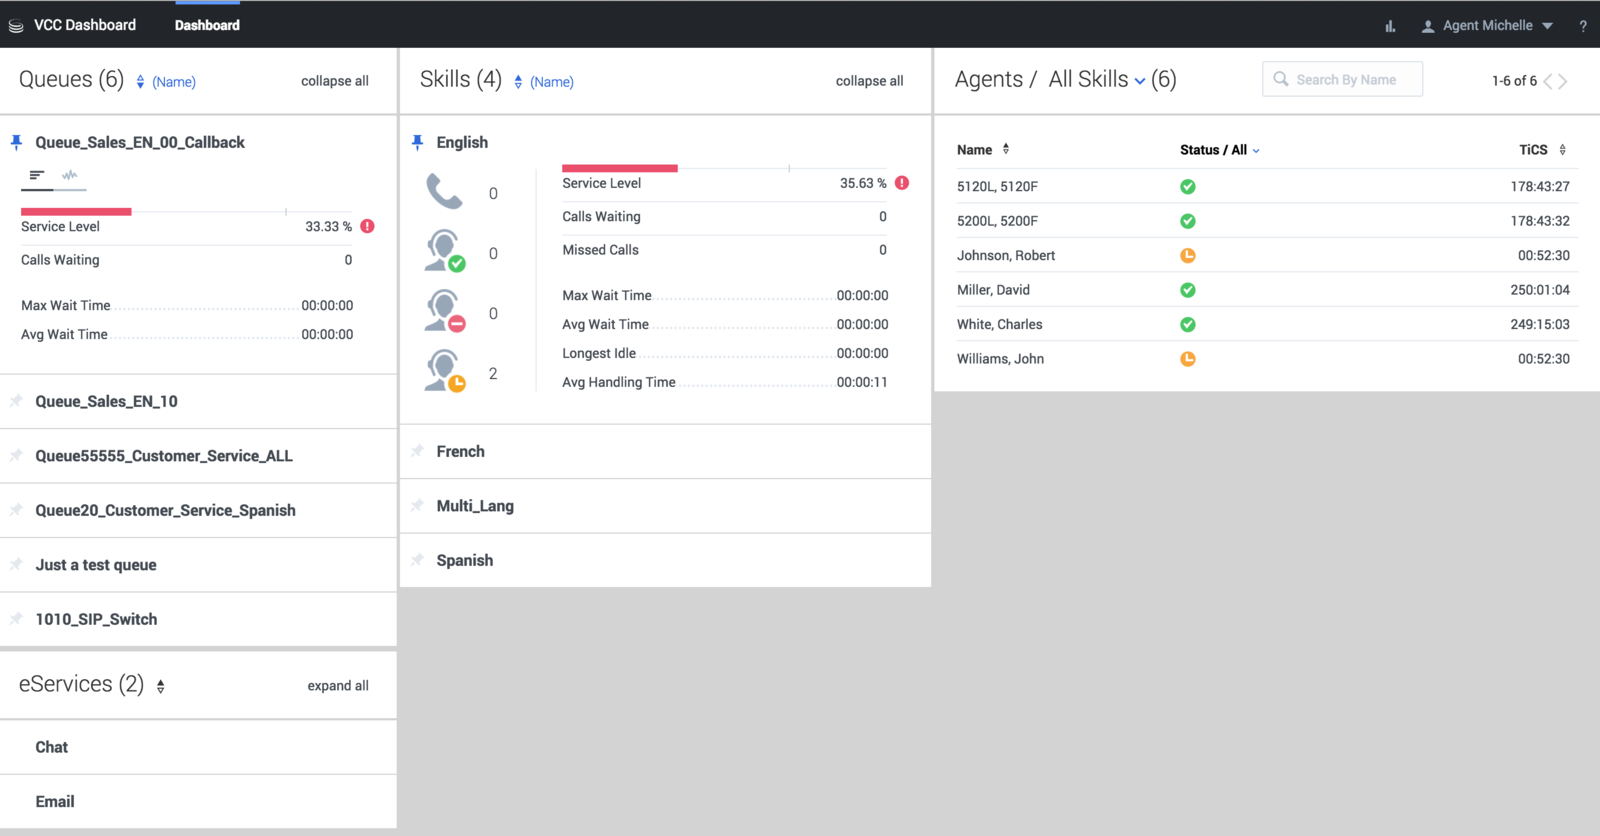
Task: Collapse all skills
Action: coord(869,81)
